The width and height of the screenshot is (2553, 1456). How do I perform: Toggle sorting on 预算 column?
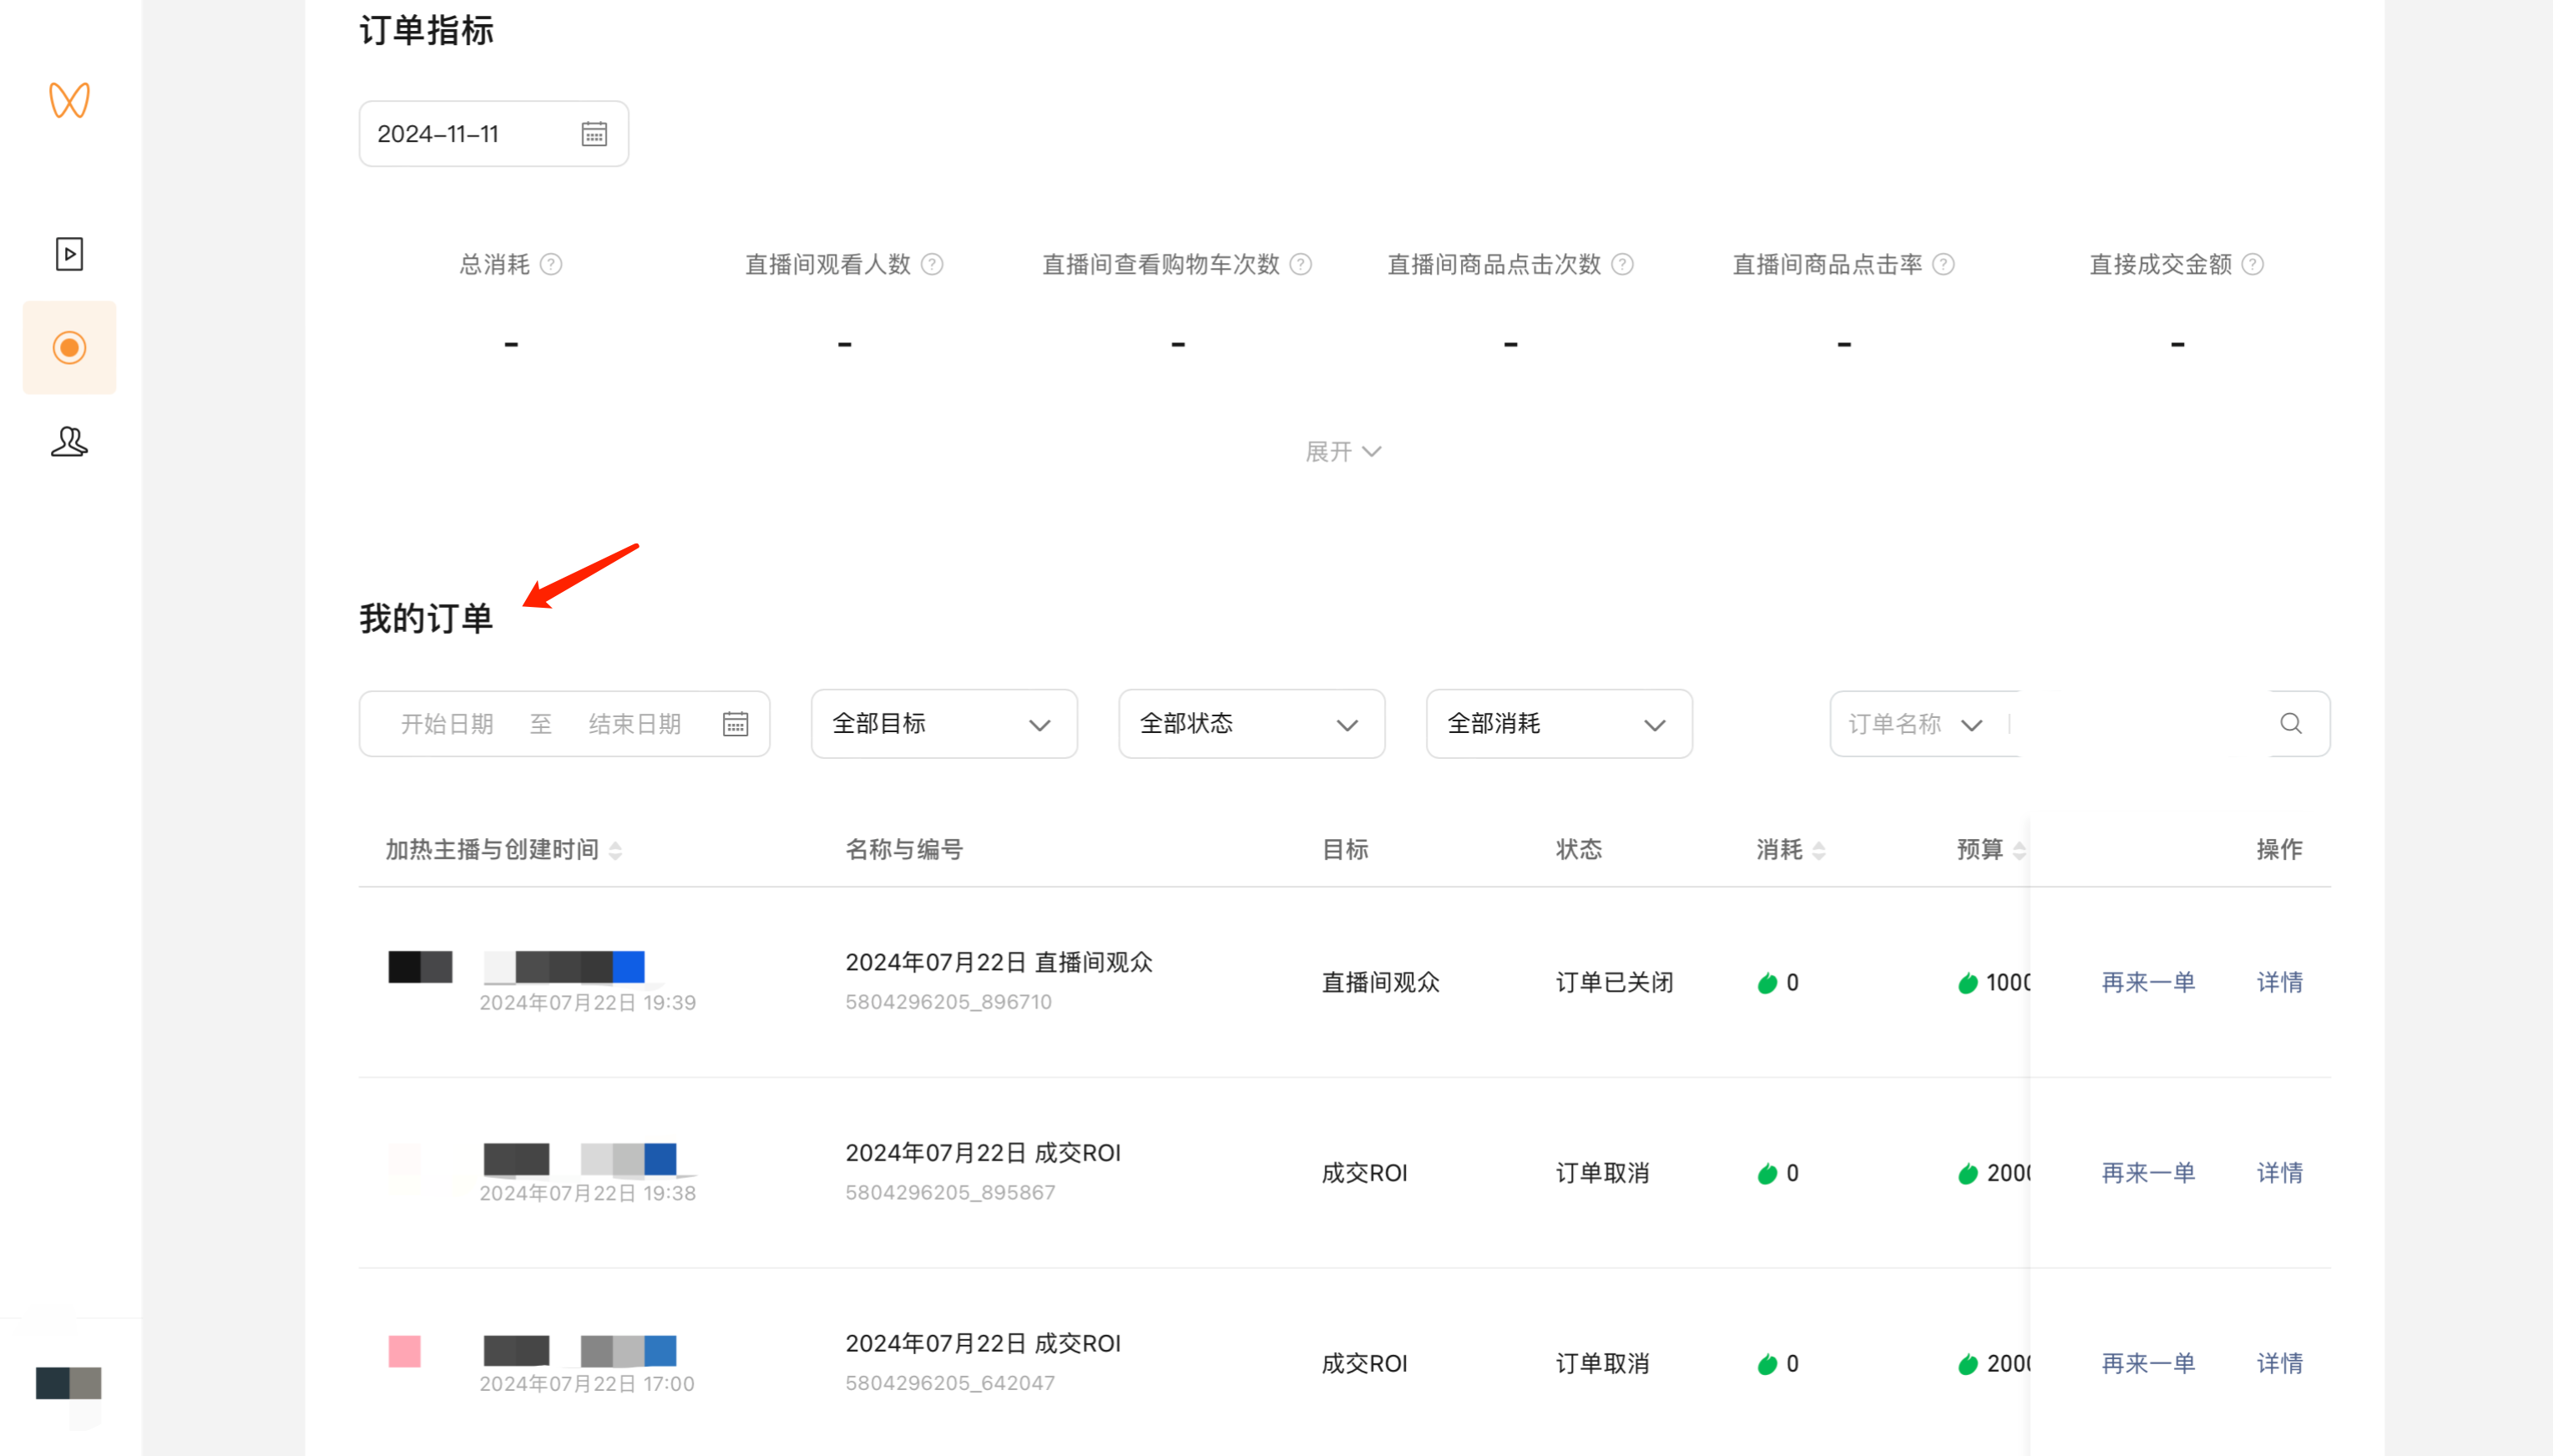coord(2019,850)
